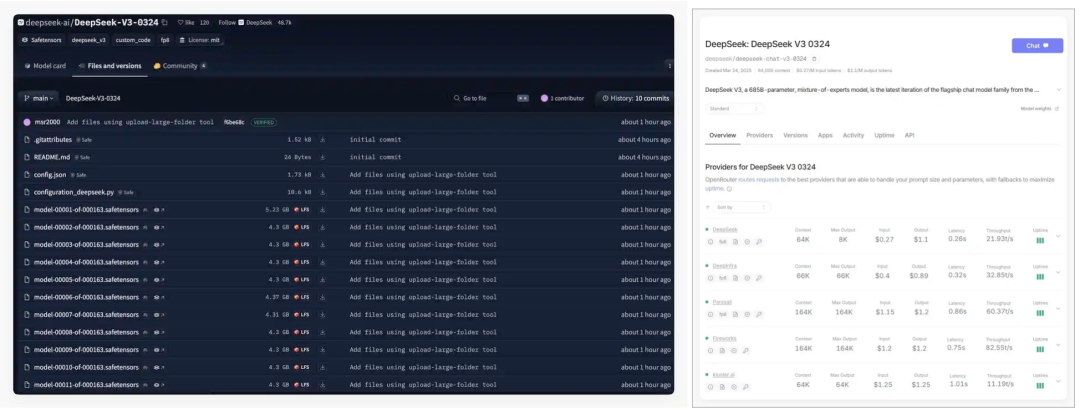Viewport: 1080px width, 410px height.
Task: Download configuration_deepseek.py with the download icon
Action: click(322, 192)
